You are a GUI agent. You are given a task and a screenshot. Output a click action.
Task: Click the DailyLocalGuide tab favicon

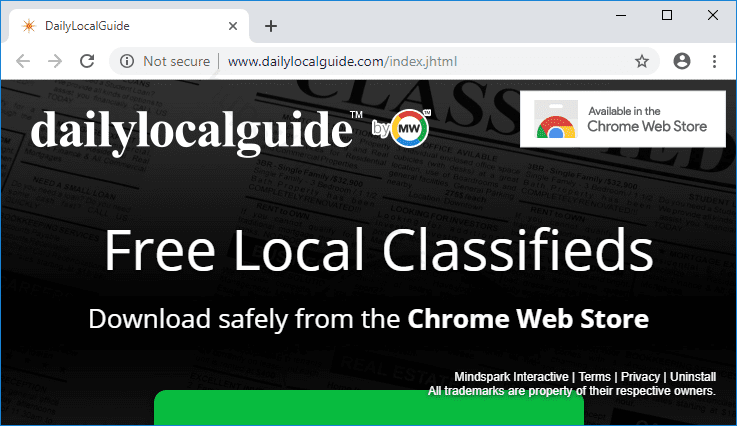click(x=30, y=25)
